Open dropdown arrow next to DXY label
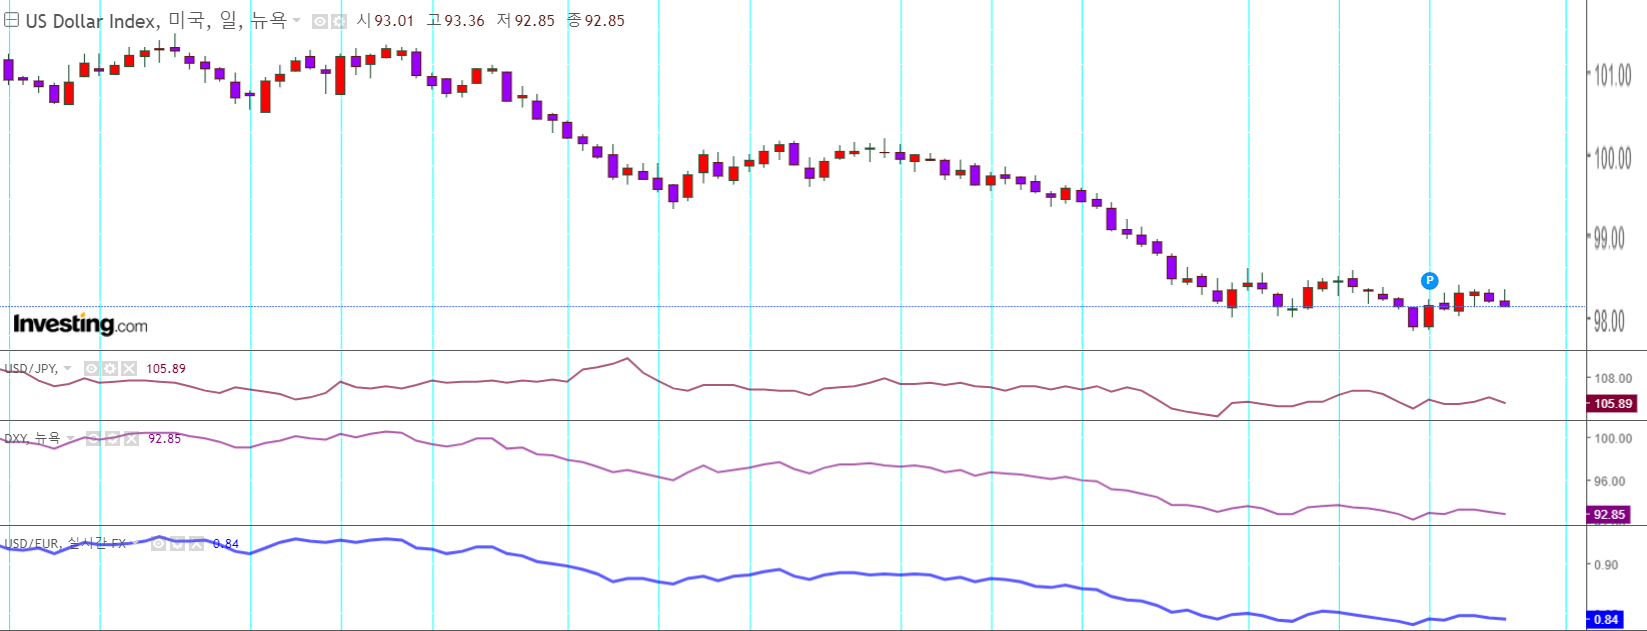This screenshot has width=1647, height=631. pos(70,438)
